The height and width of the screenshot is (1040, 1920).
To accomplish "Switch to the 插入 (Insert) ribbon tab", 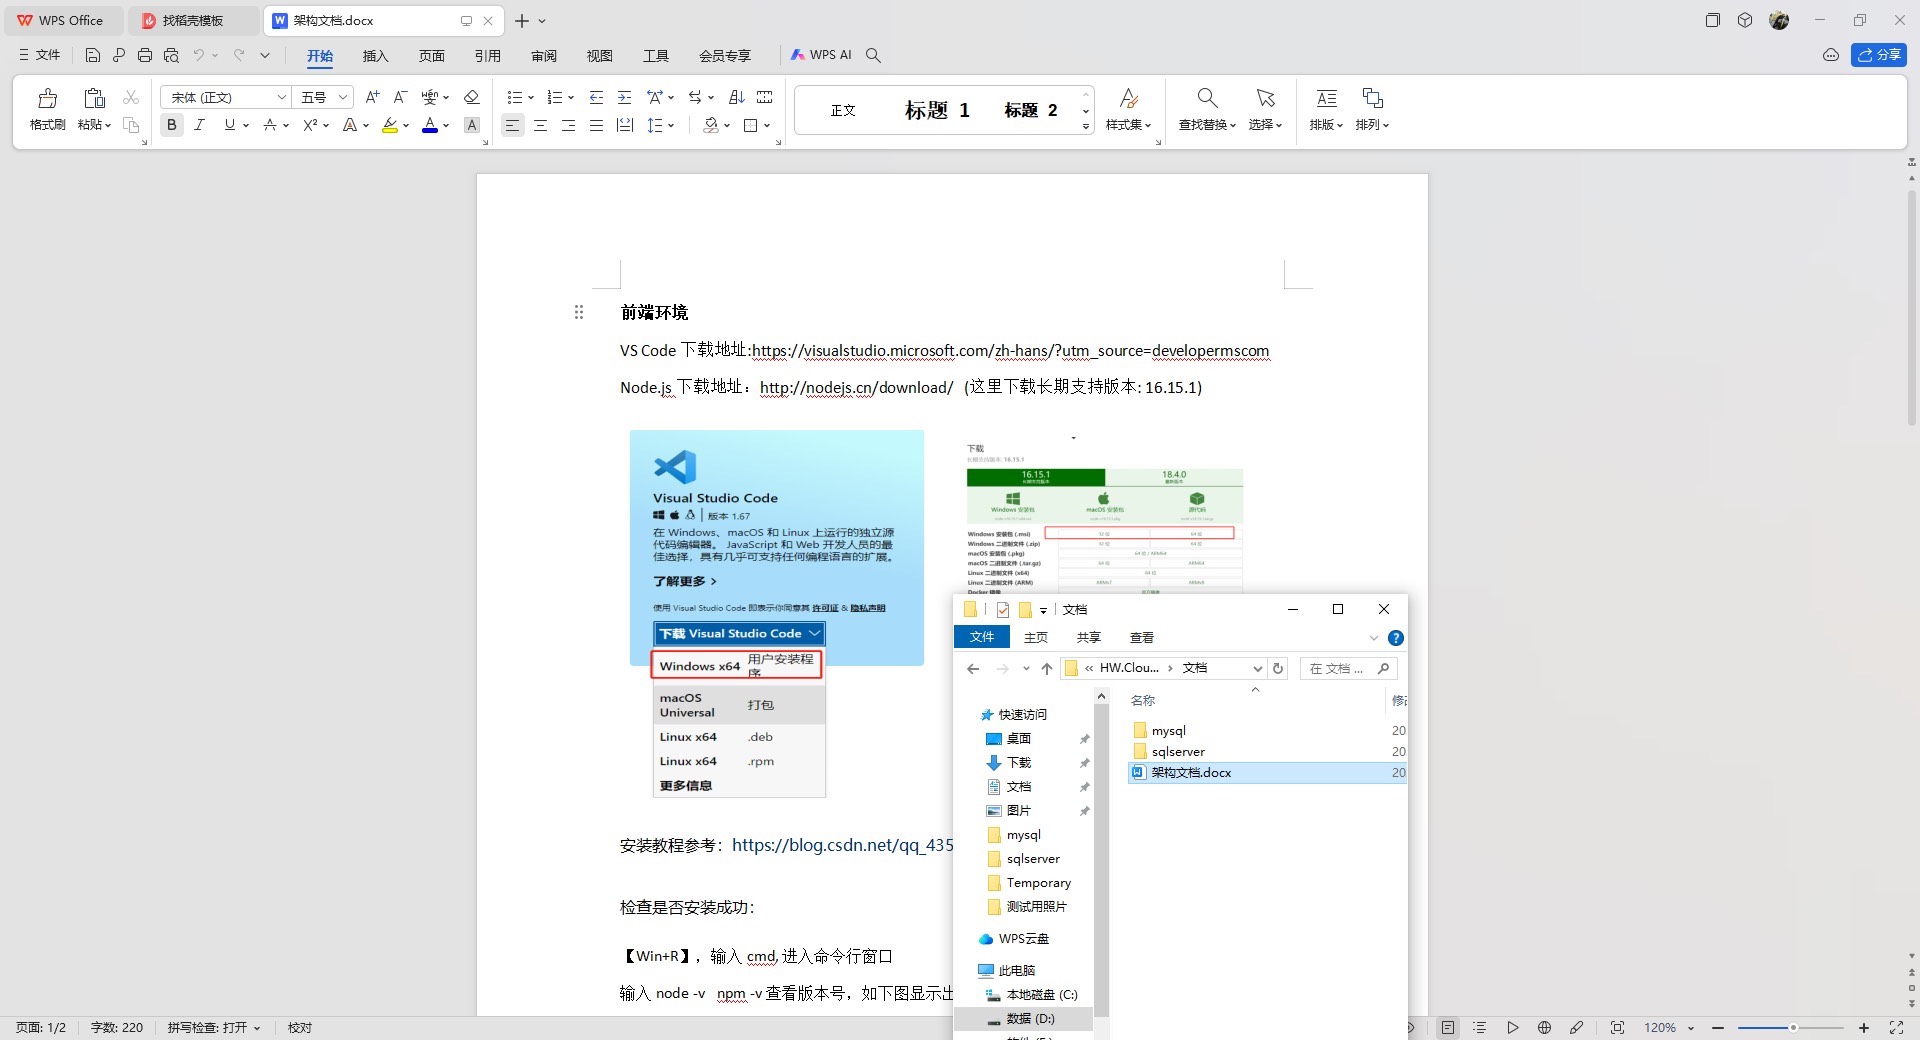I will (x=375, y=56).
